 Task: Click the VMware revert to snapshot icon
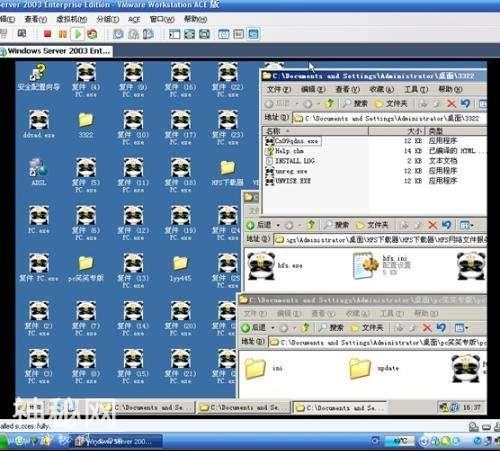133,34
